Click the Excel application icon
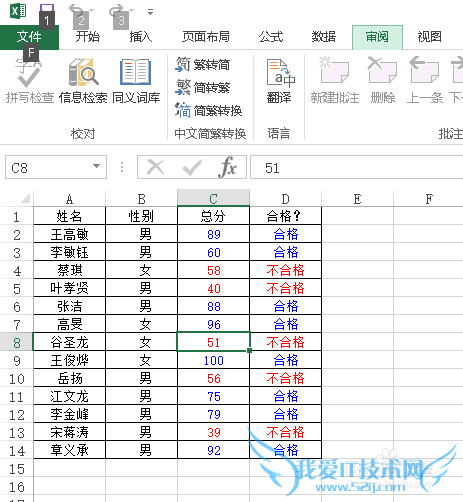Image resolution: width=463 pixels, height=502 pixels. click(18, 12)
